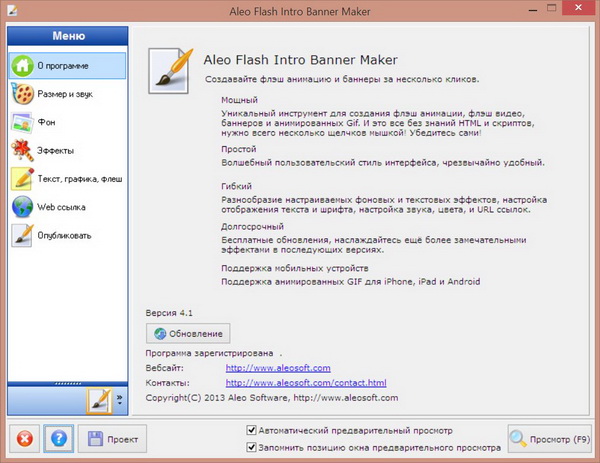The height and width of the screenshot is (463, 600).
Task: Open the "Фон" background section
Action: point(67,122)
